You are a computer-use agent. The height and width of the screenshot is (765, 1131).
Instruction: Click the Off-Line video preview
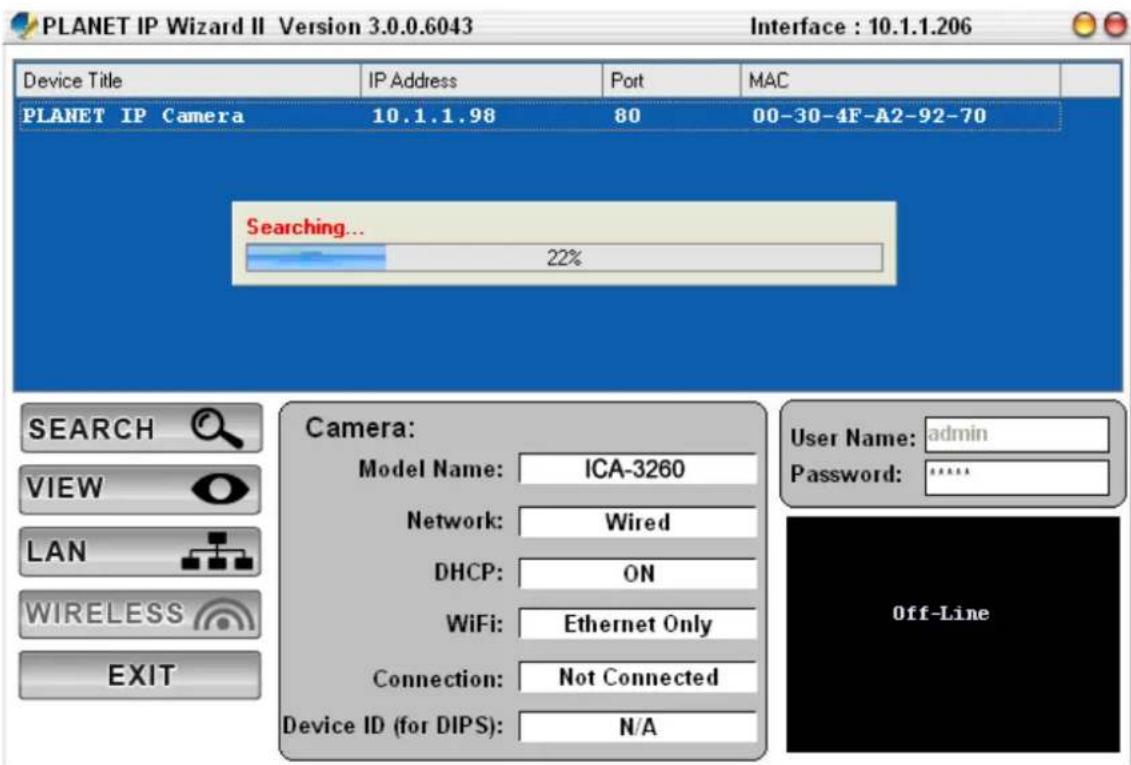tap(953, 634)
